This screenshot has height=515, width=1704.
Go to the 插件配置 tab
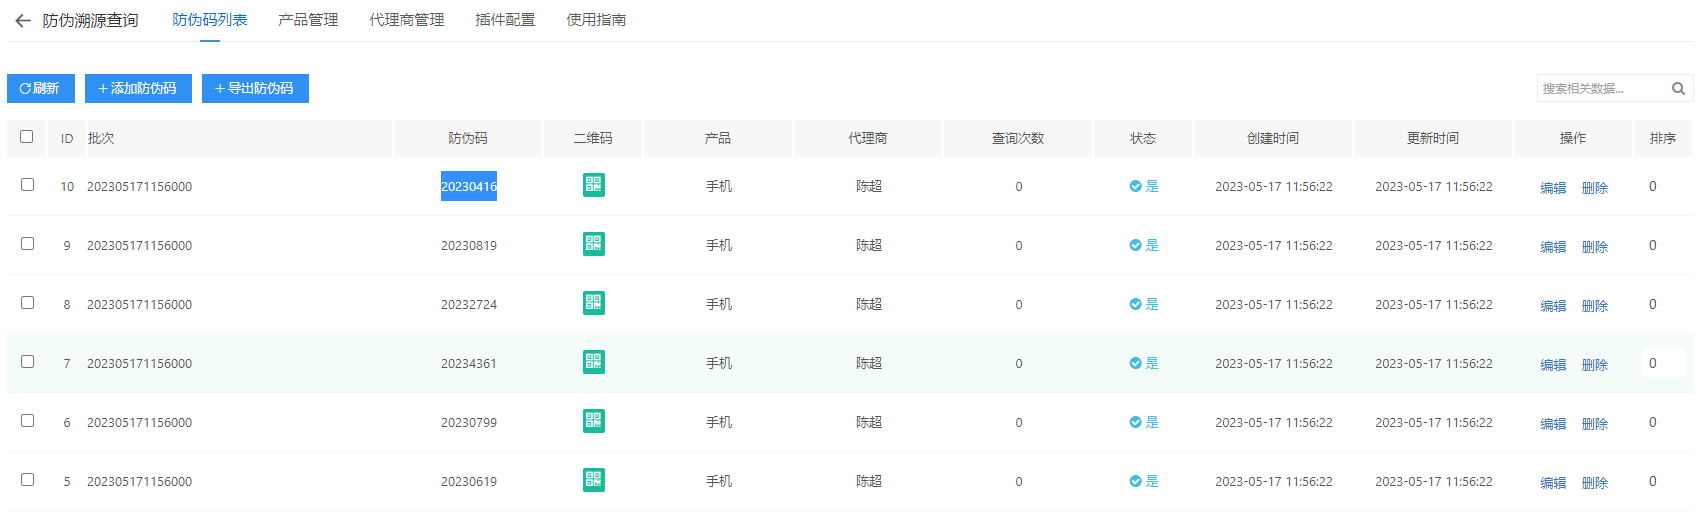pyautogui.click(x=505, y=20)
